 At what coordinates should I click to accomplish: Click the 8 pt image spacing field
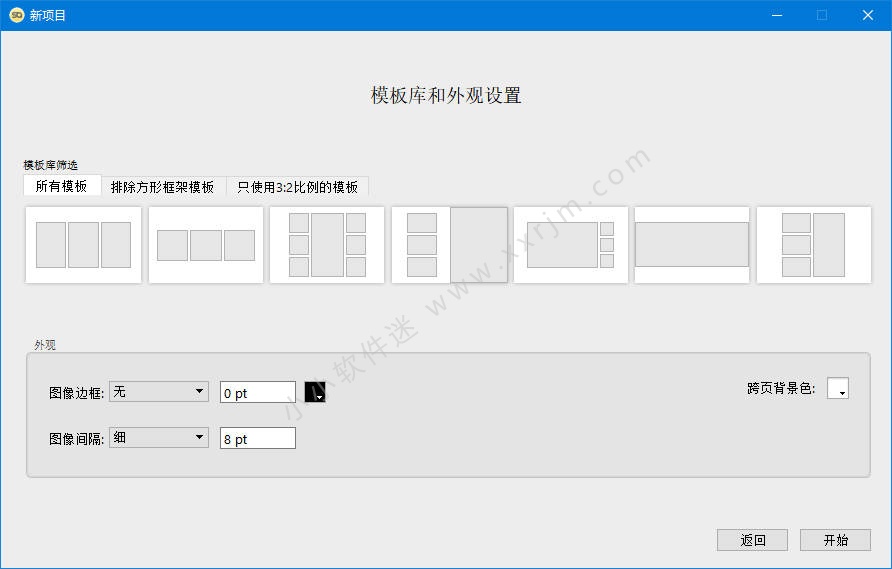tap(257, 438)
